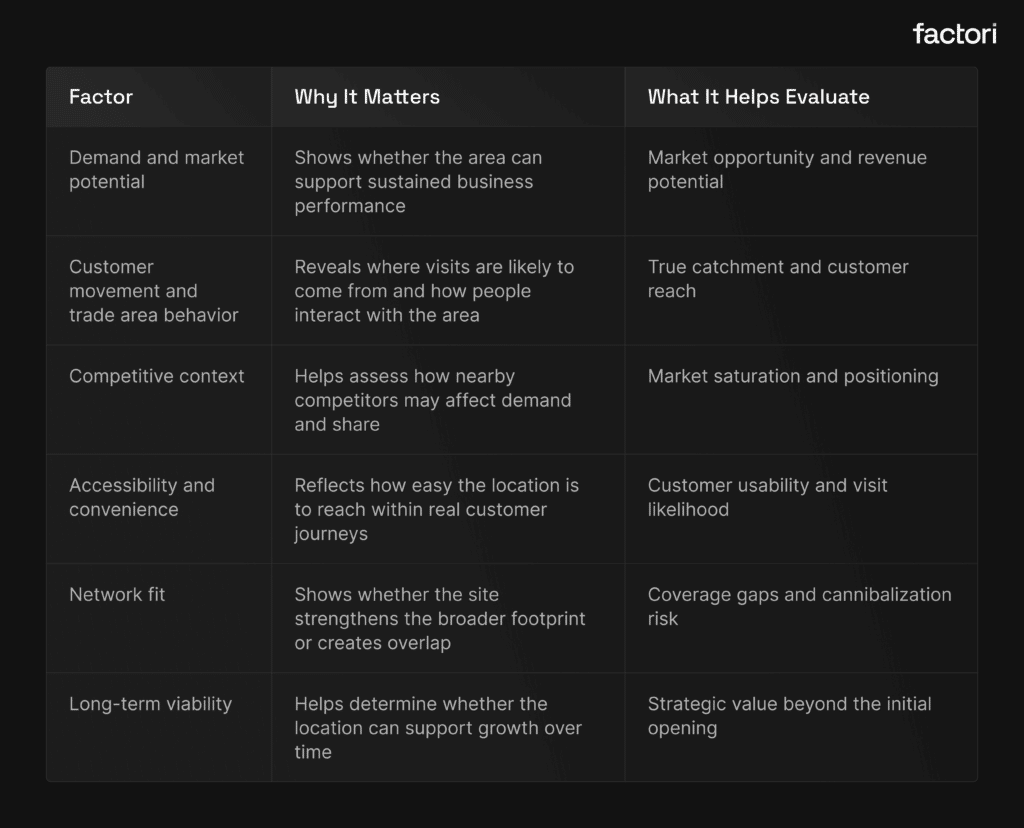Select the "True catchment and customer reach" cell

[x=778, y=279]
